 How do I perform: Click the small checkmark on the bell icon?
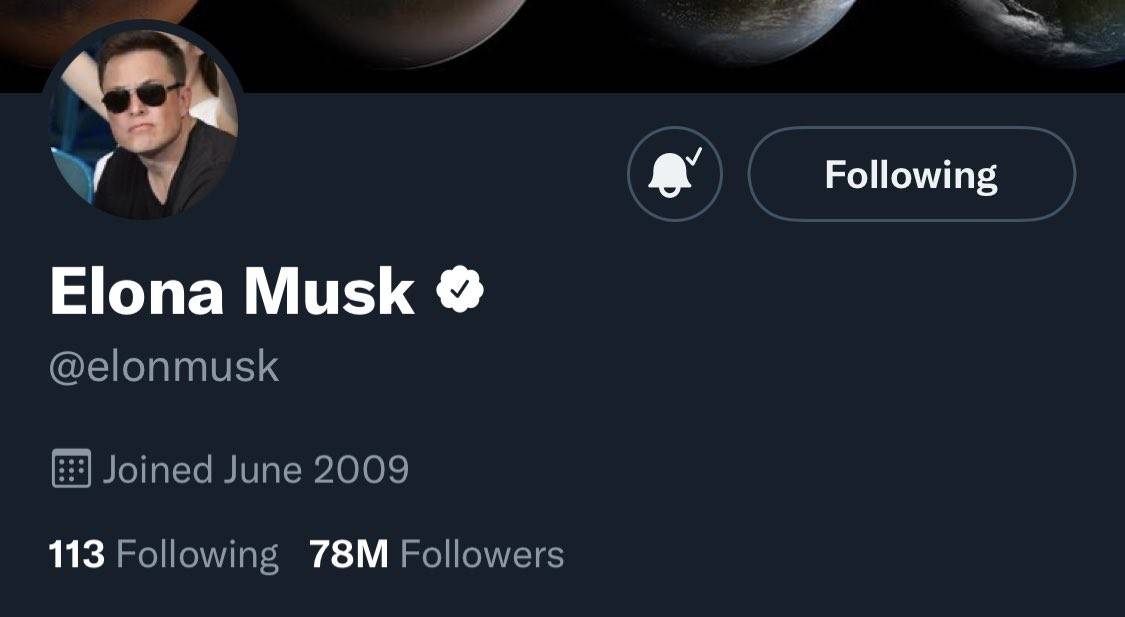[x=697, y=155]
